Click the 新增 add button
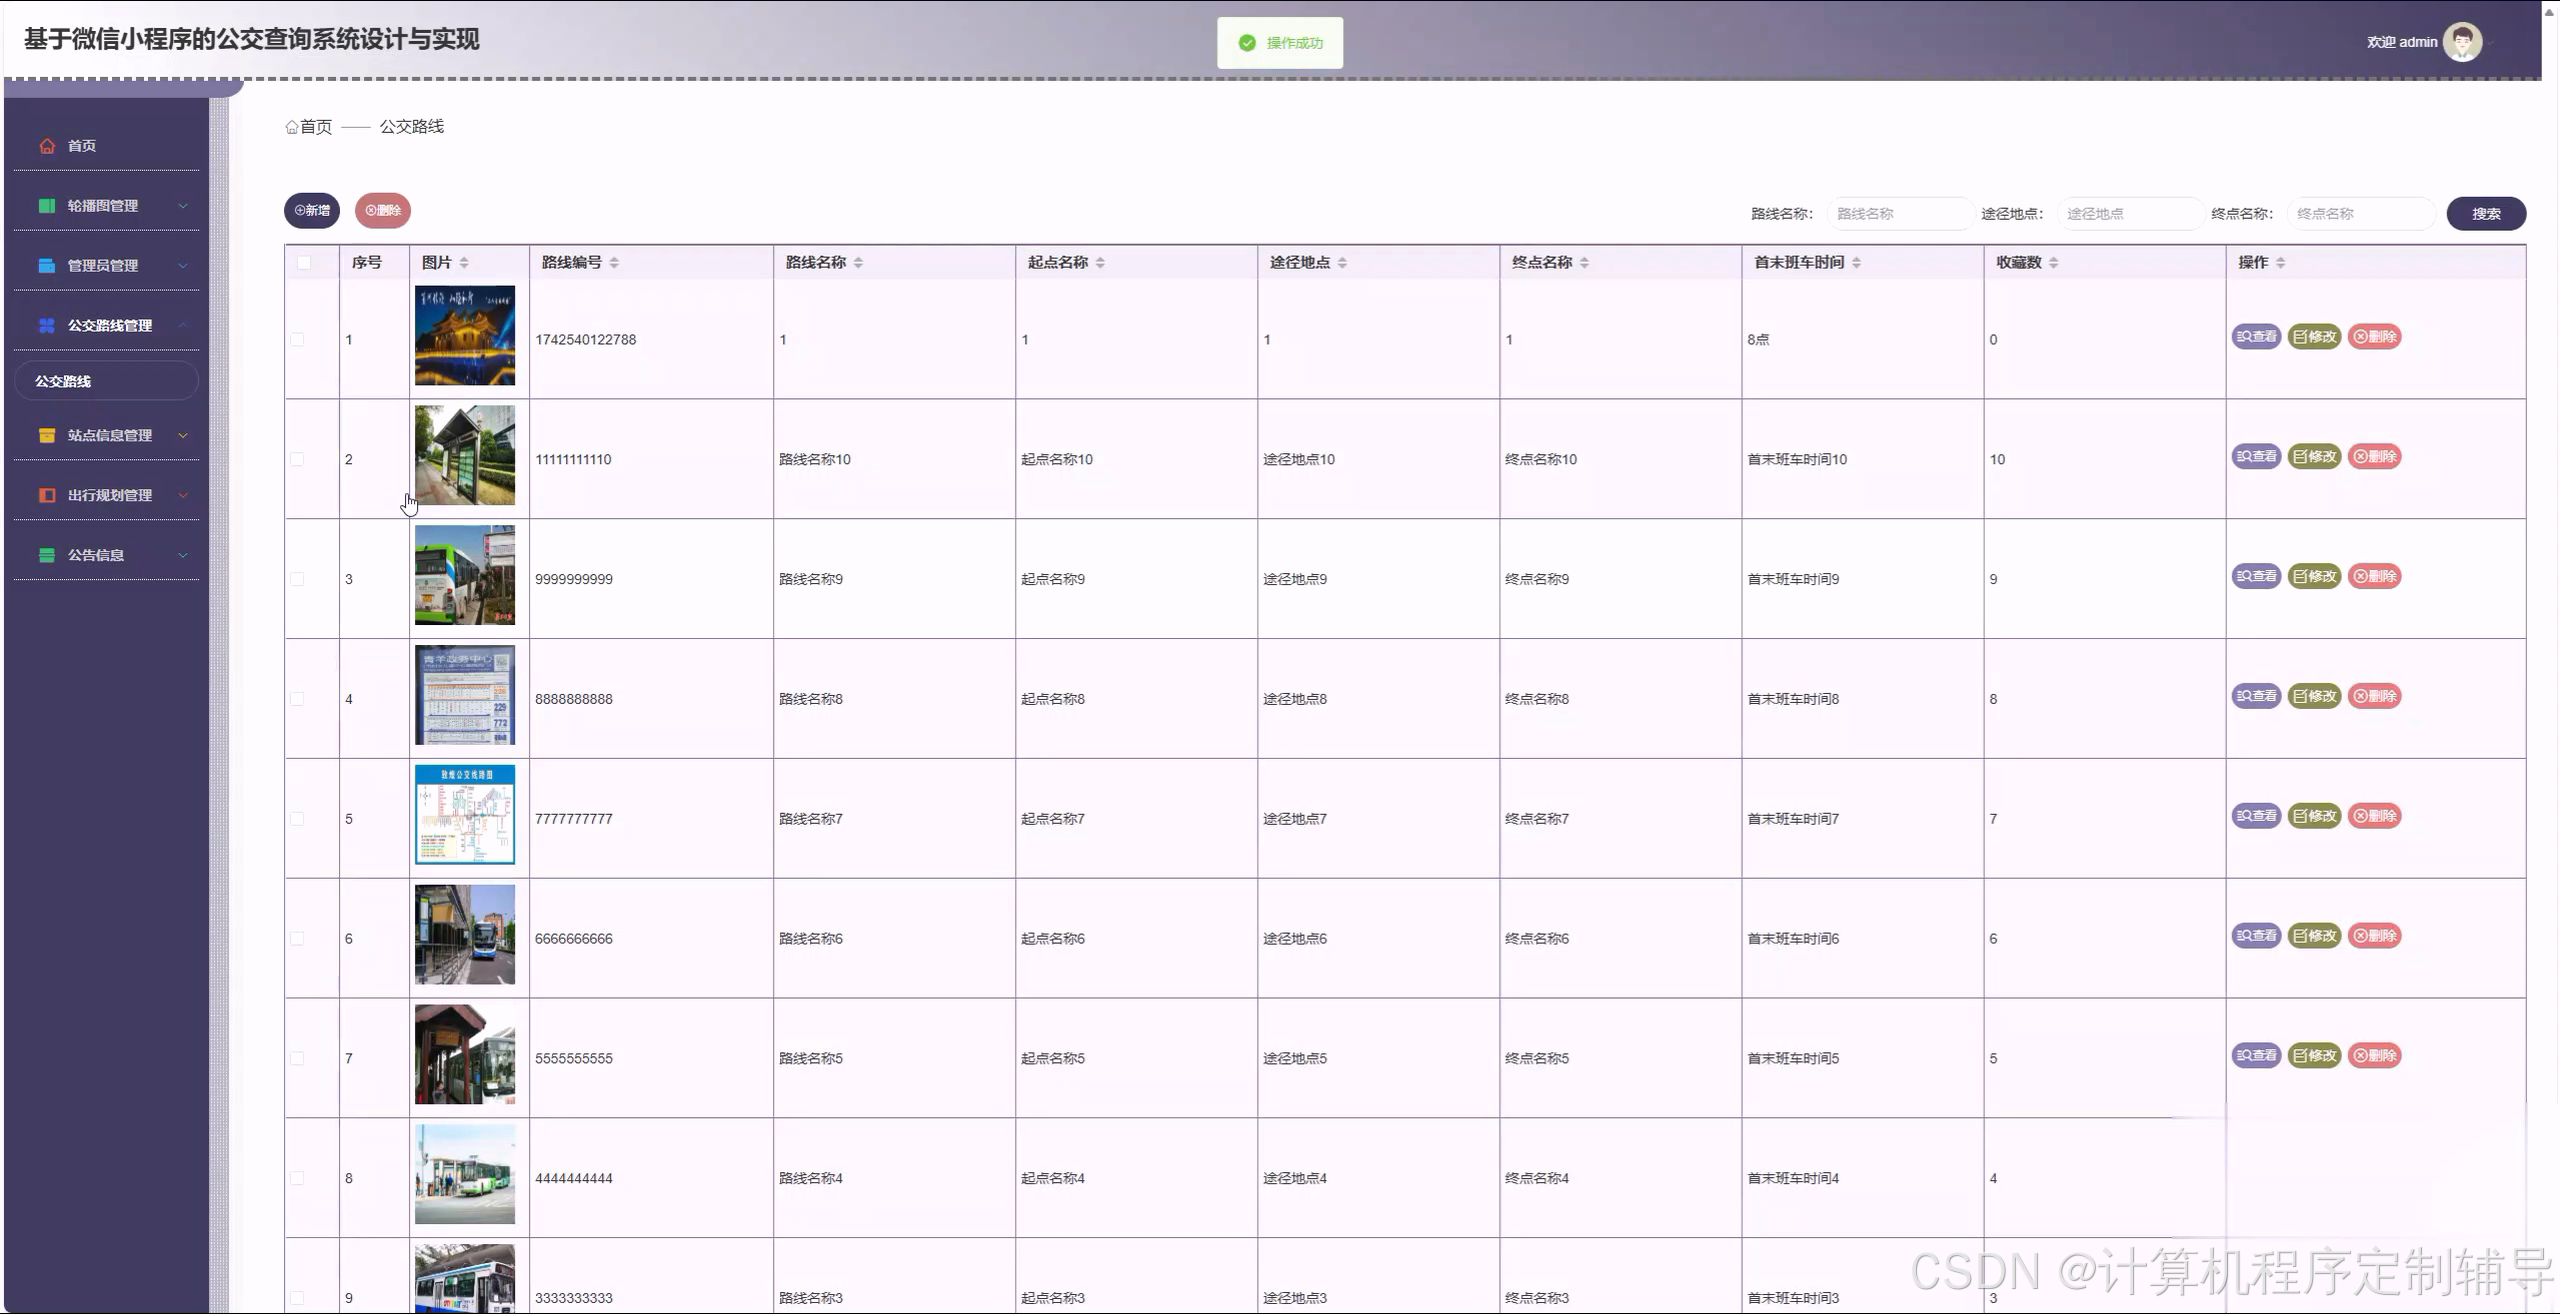The height and width of the screenshot is (1314, 2560). click(x=312, y=211)
